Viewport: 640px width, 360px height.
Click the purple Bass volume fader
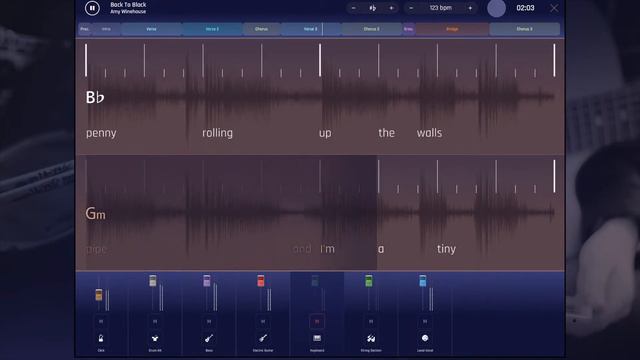(x=207, y=281)
